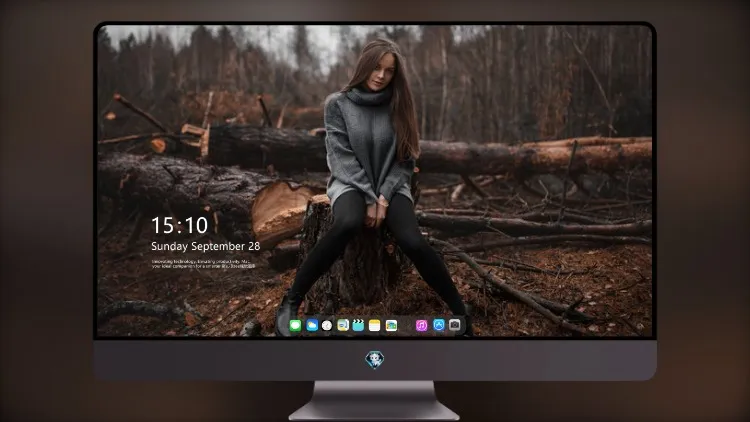
Task: Open the Clock app in dock
Action: point(327,326)
